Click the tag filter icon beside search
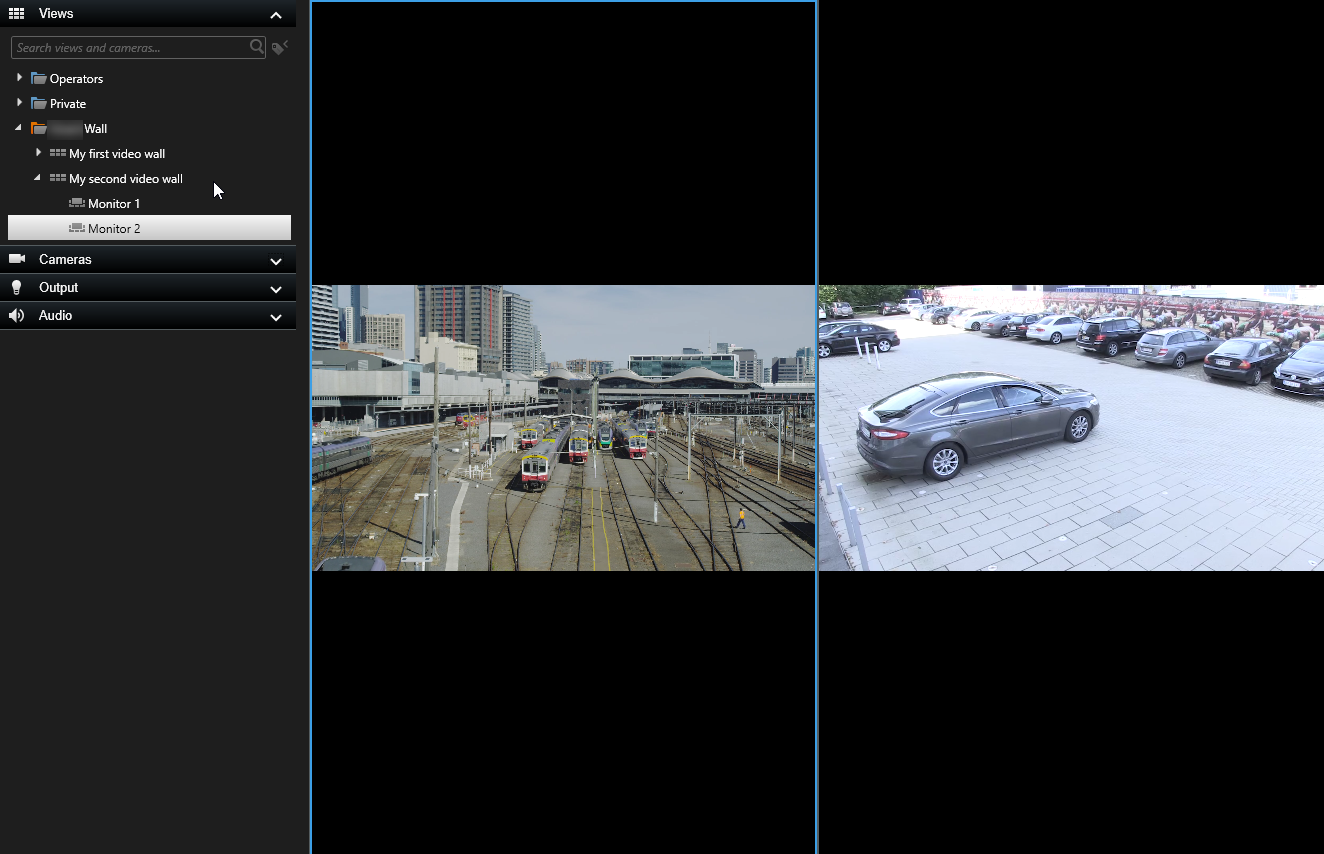The image size is (1324, 854). coord(280,47)
